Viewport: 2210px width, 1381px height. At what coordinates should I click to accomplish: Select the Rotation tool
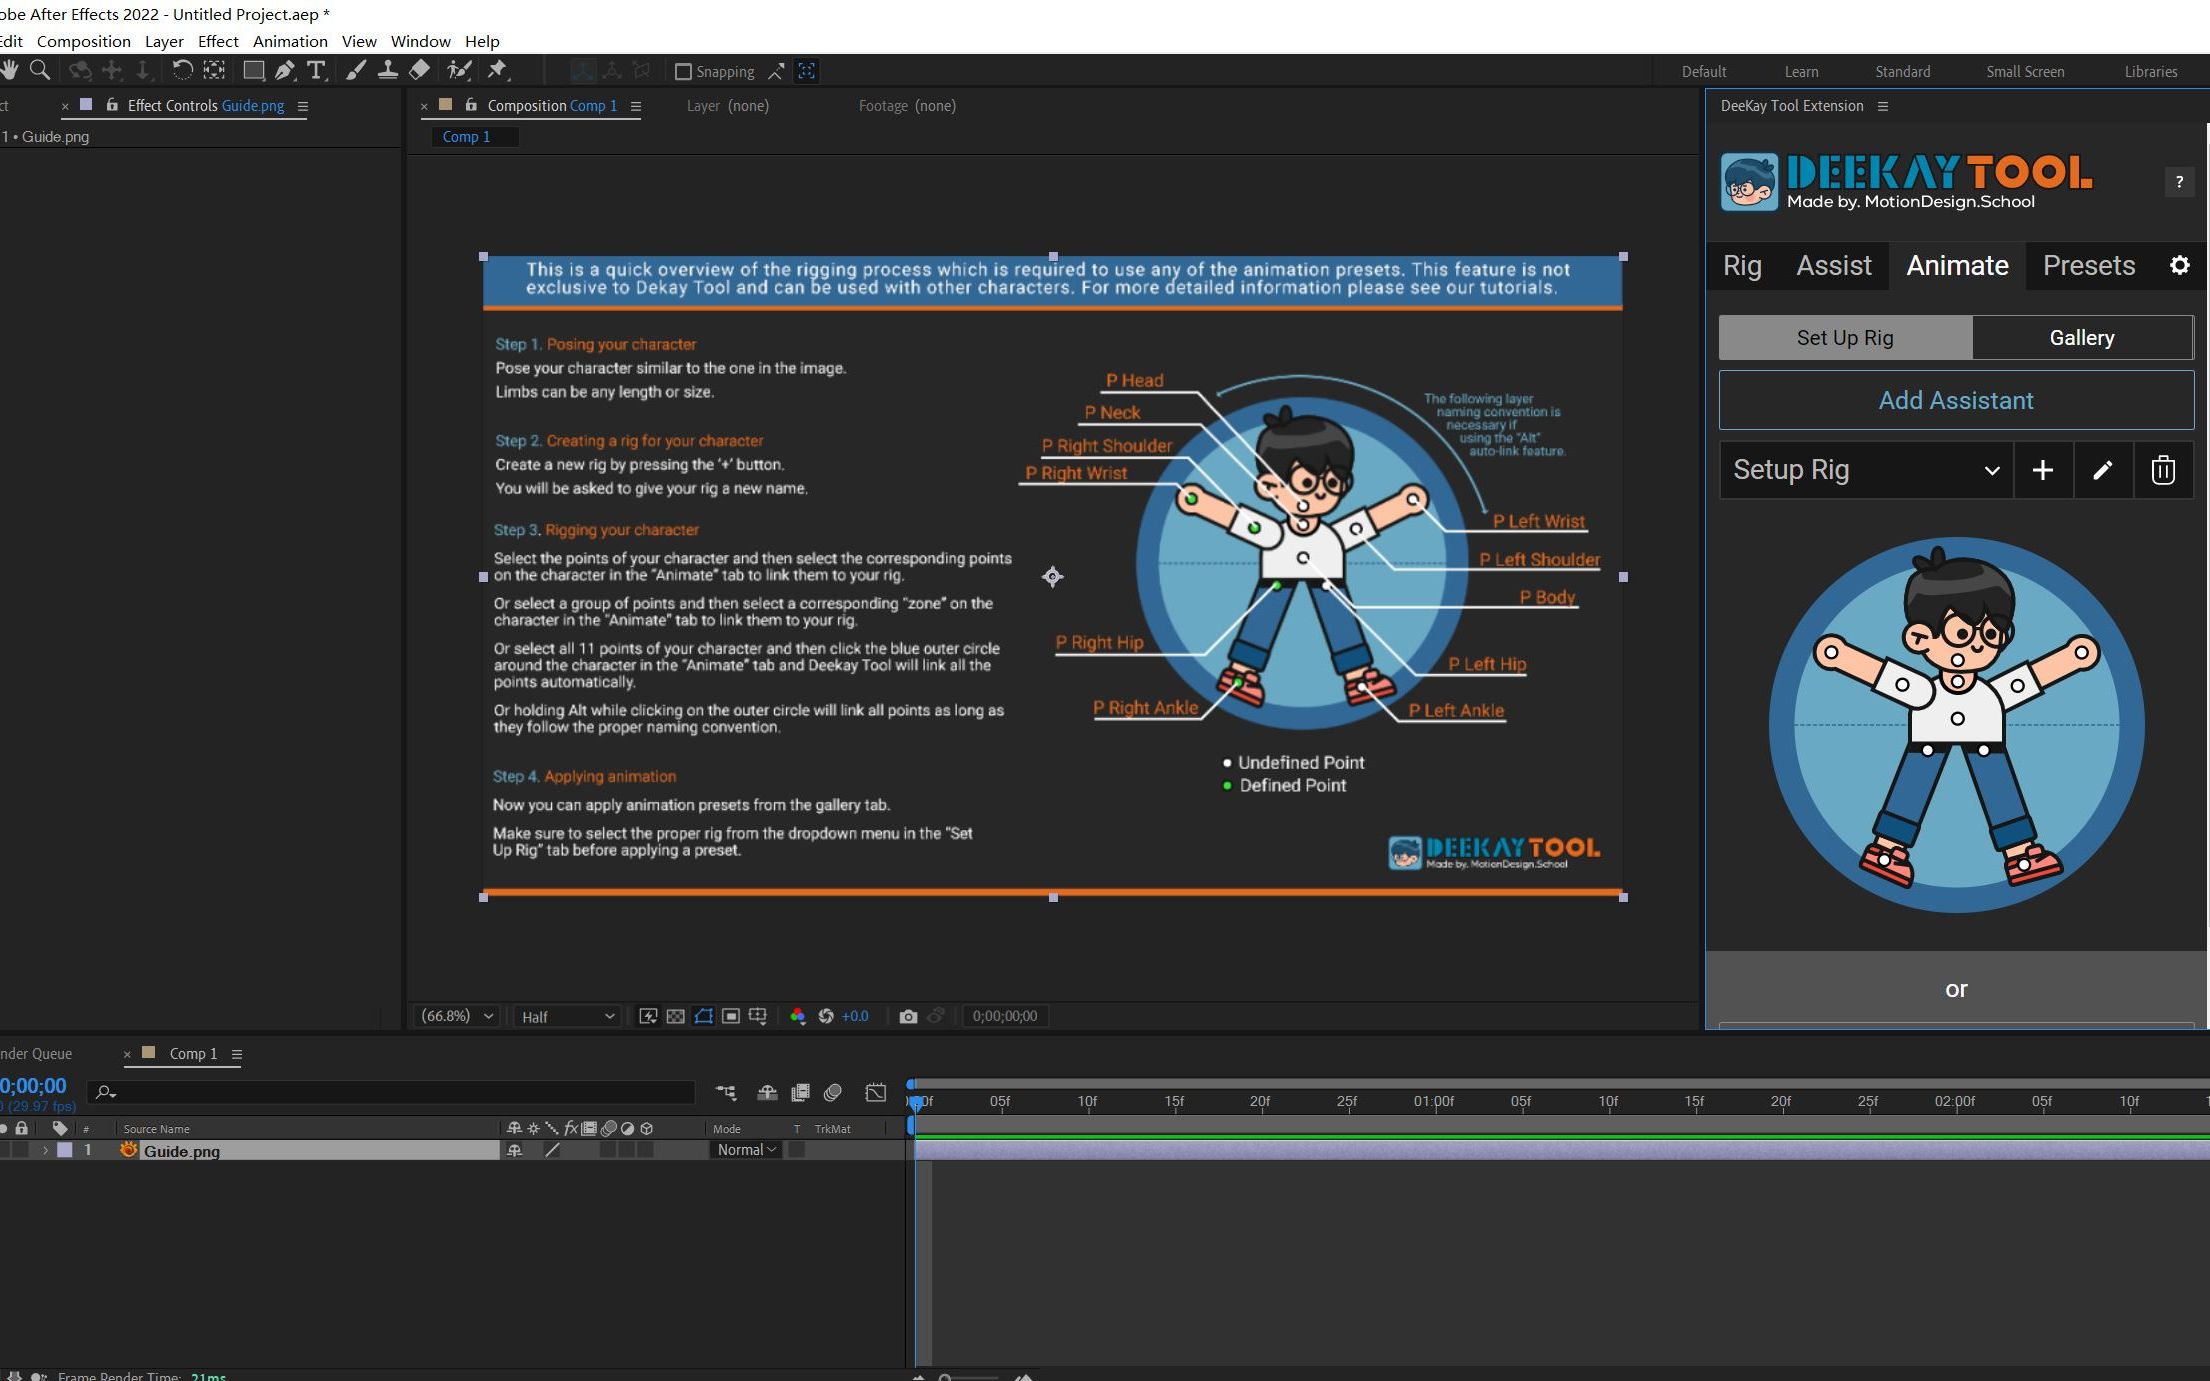(182, 70)
